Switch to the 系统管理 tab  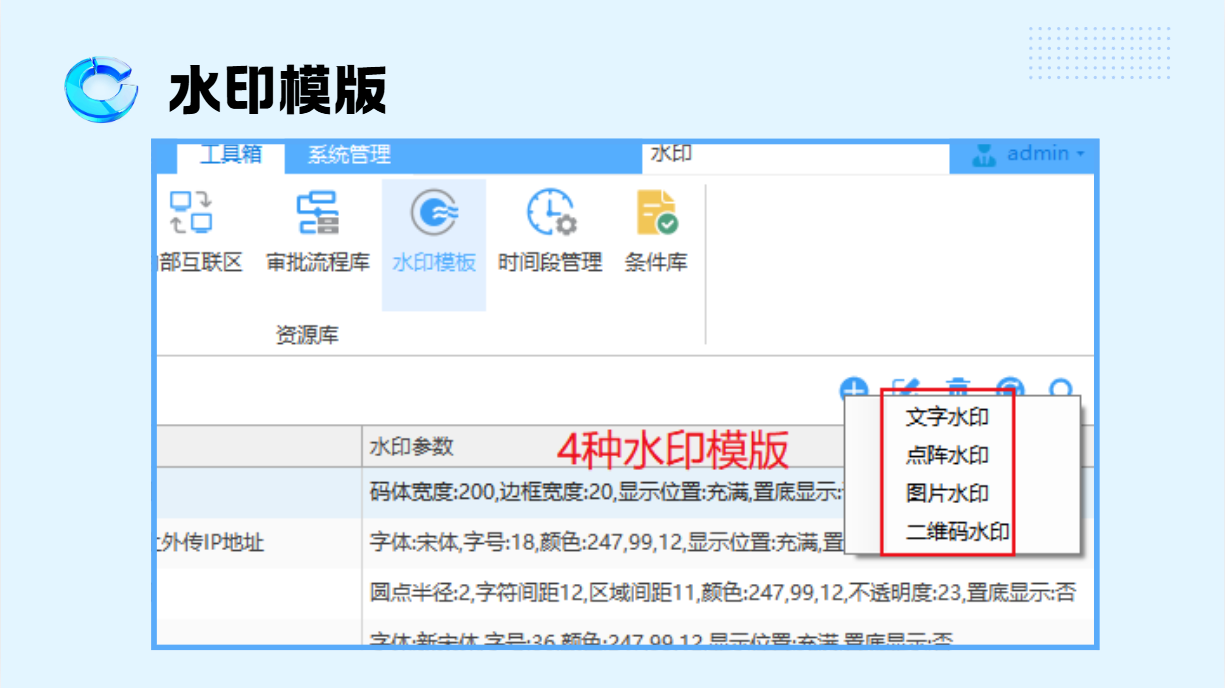pos(349,156)
